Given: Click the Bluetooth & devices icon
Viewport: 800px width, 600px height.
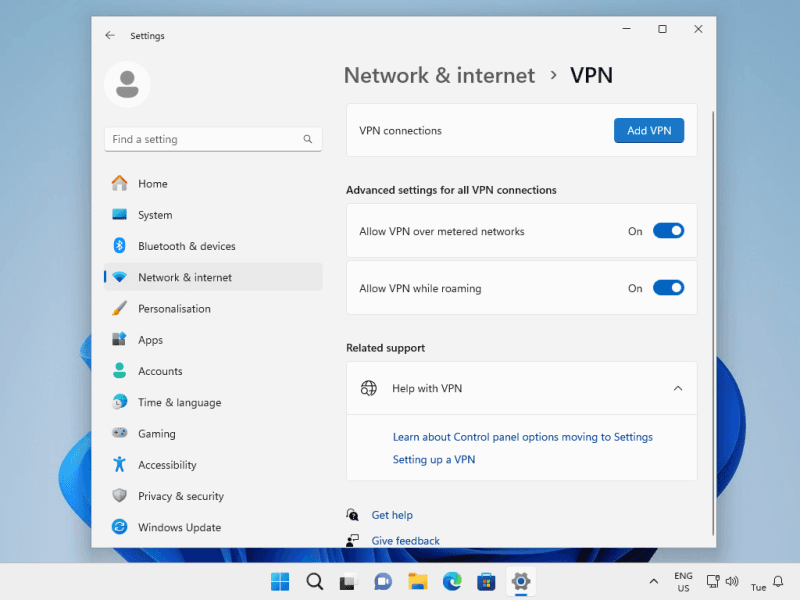Looking at the screenshot, I should pos(119,246).
